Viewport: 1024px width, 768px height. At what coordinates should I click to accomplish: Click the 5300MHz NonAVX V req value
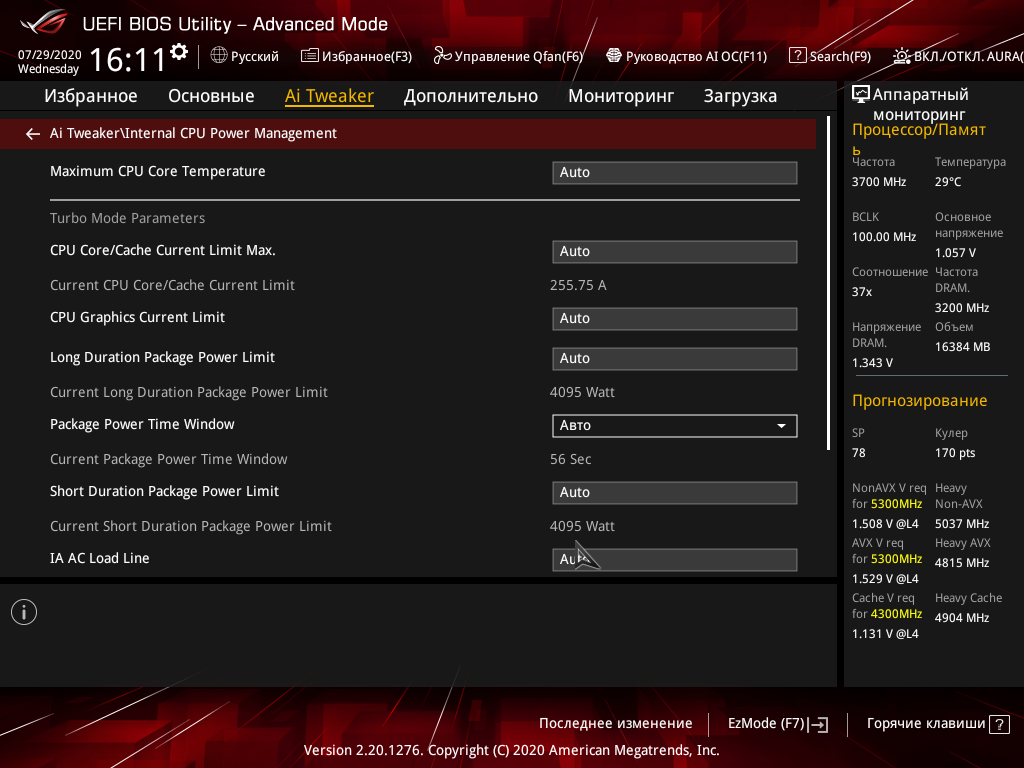point(896,504)
